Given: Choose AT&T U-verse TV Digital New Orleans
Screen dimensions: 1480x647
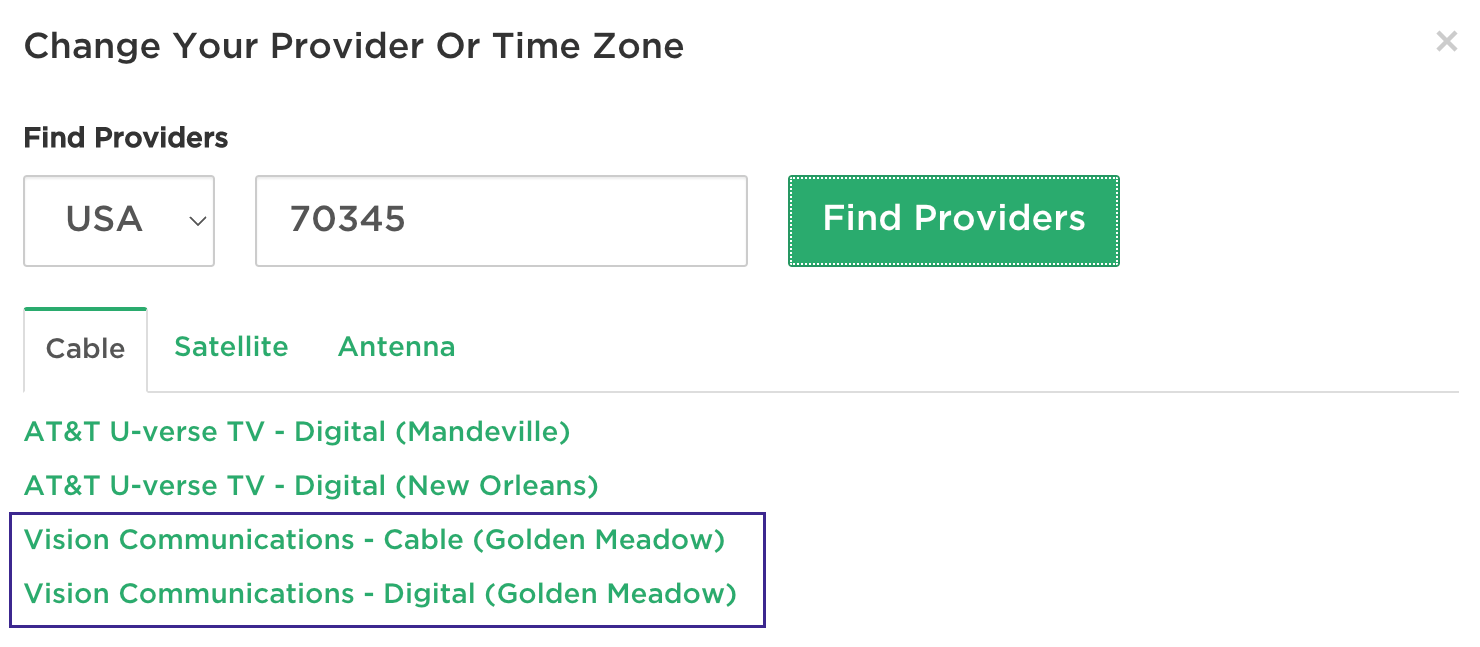Looking at the screenshot, I should point(310,486).
